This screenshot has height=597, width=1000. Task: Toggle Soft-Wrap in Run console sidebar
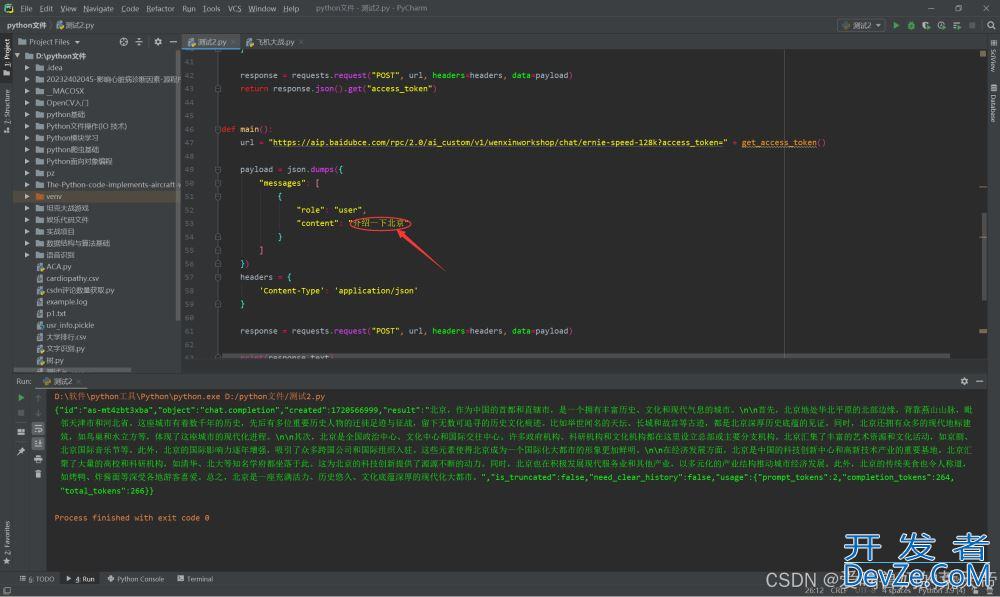coord(38,428)
